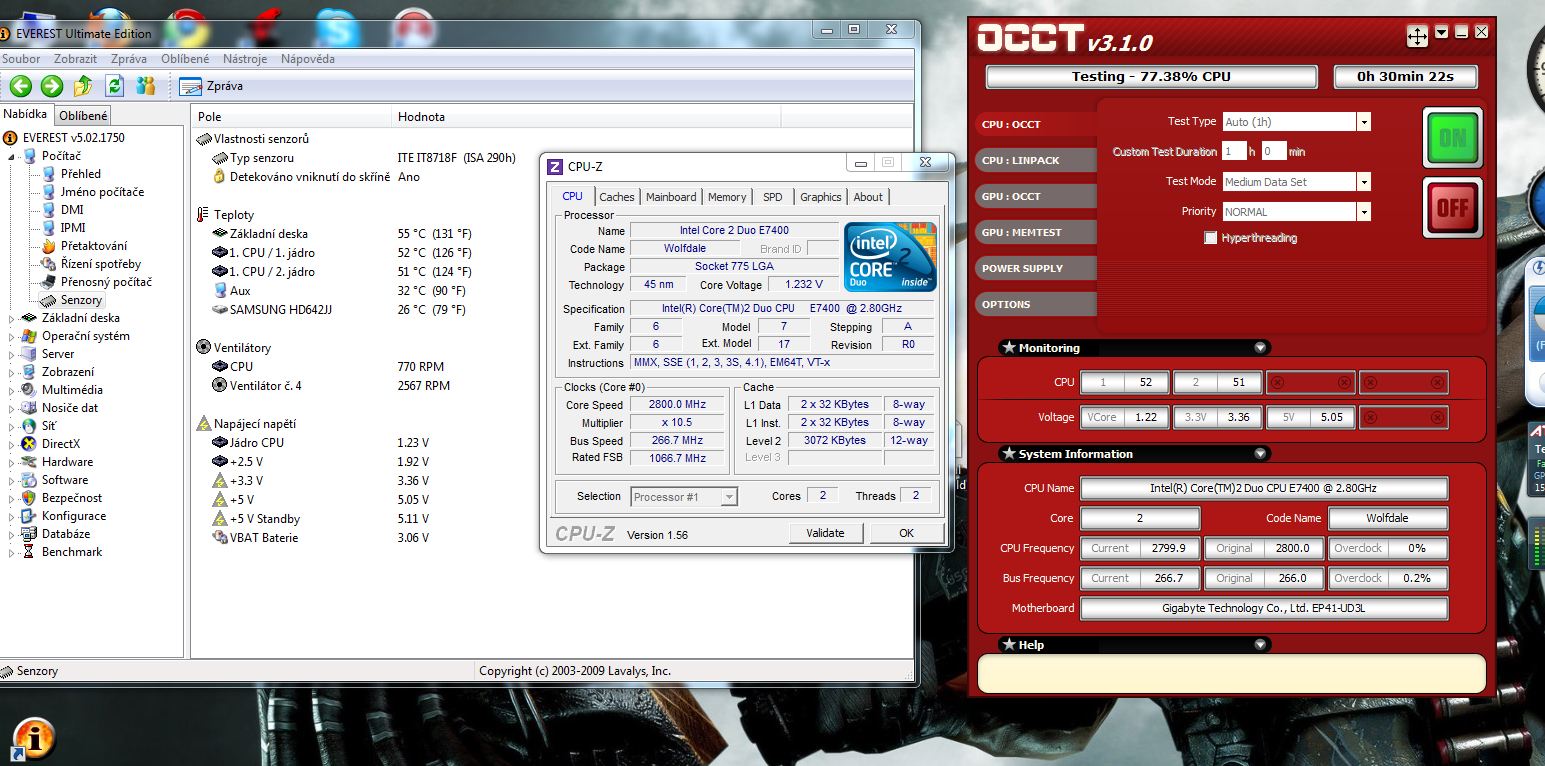1545x766 pixels.
Task: Click the OK button in CPU-Z
Action: (x=907, y=533)
